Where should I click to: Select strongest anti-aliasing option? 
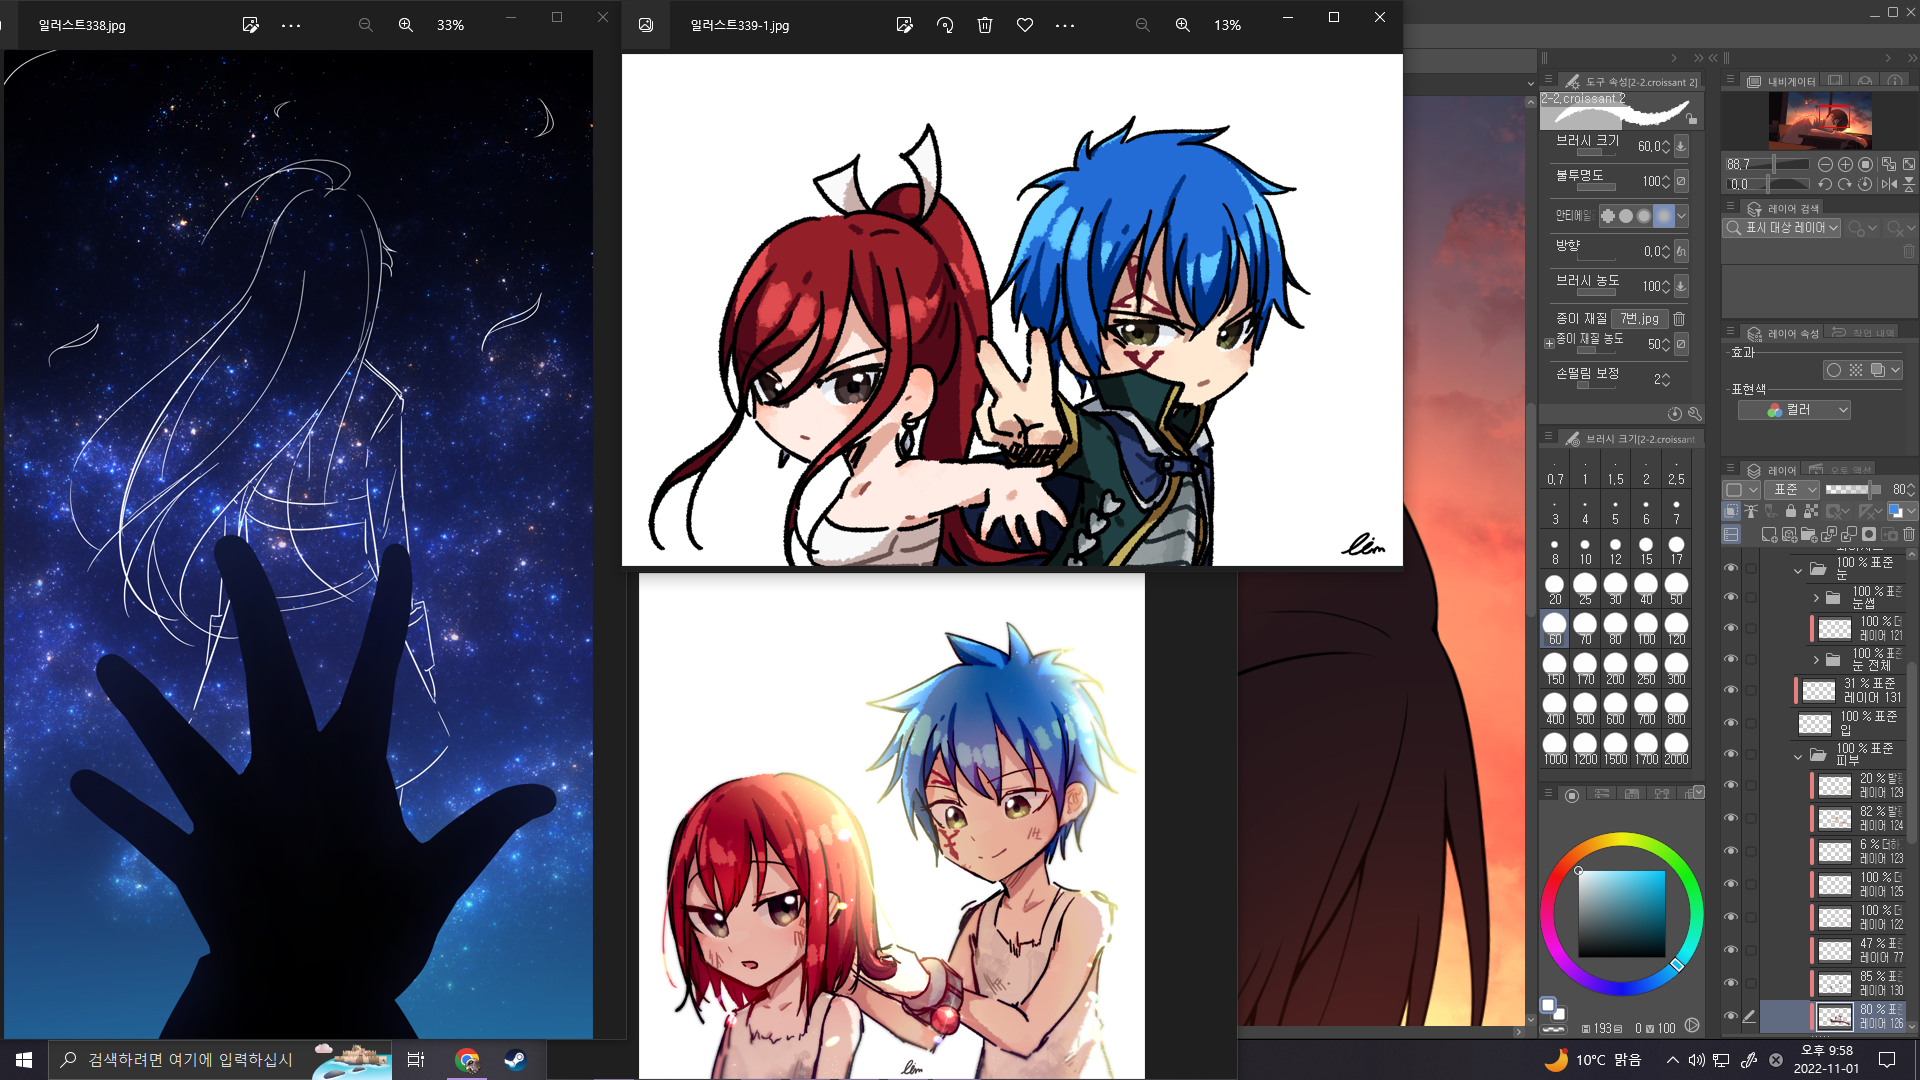pos(1663,215)
